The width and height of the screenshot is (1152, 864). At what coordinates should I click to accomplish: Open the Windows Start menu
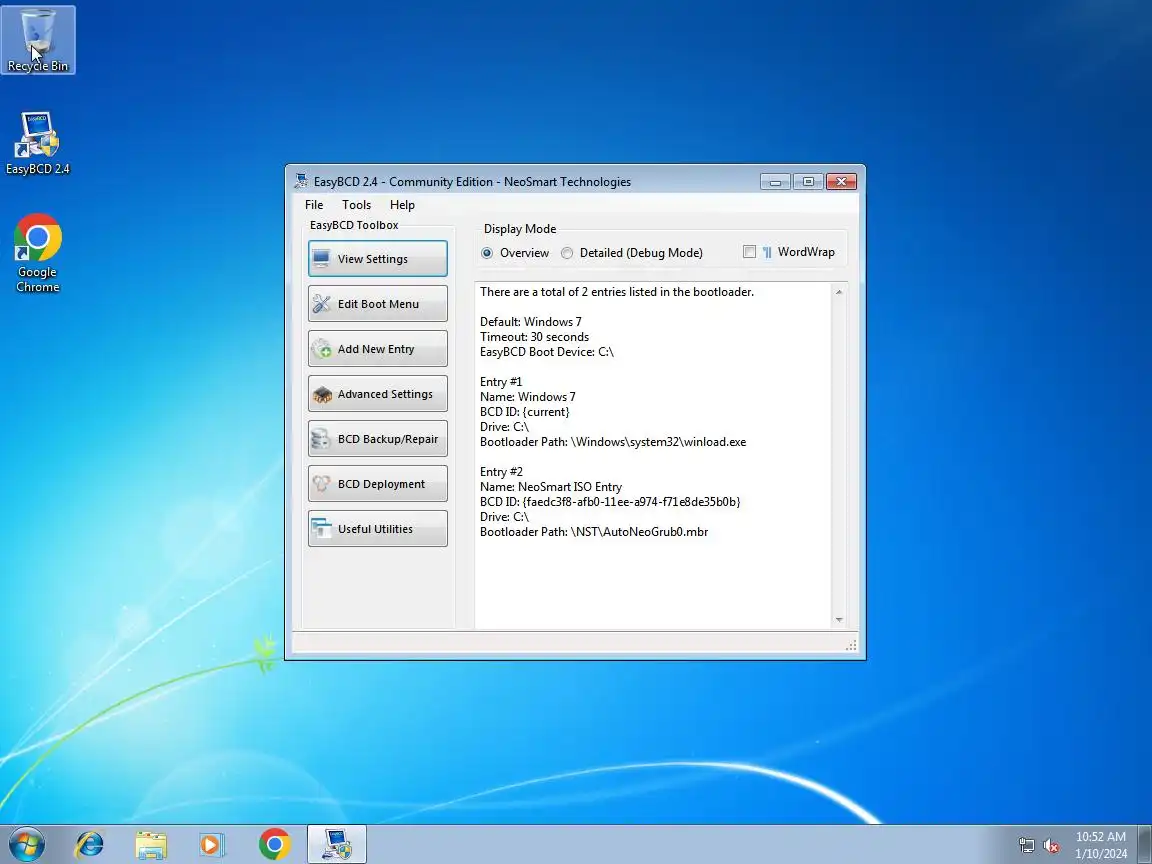pyautogui.click(x=27, y=845)
